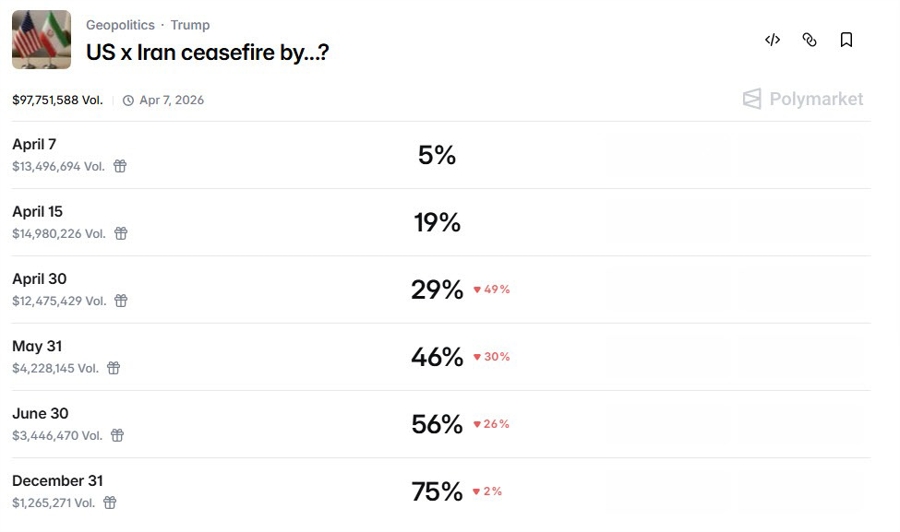Viewport: 900px width, 532px height.
Task: Click gift icon in June 30 row
Action: click(x=118, y=435)
